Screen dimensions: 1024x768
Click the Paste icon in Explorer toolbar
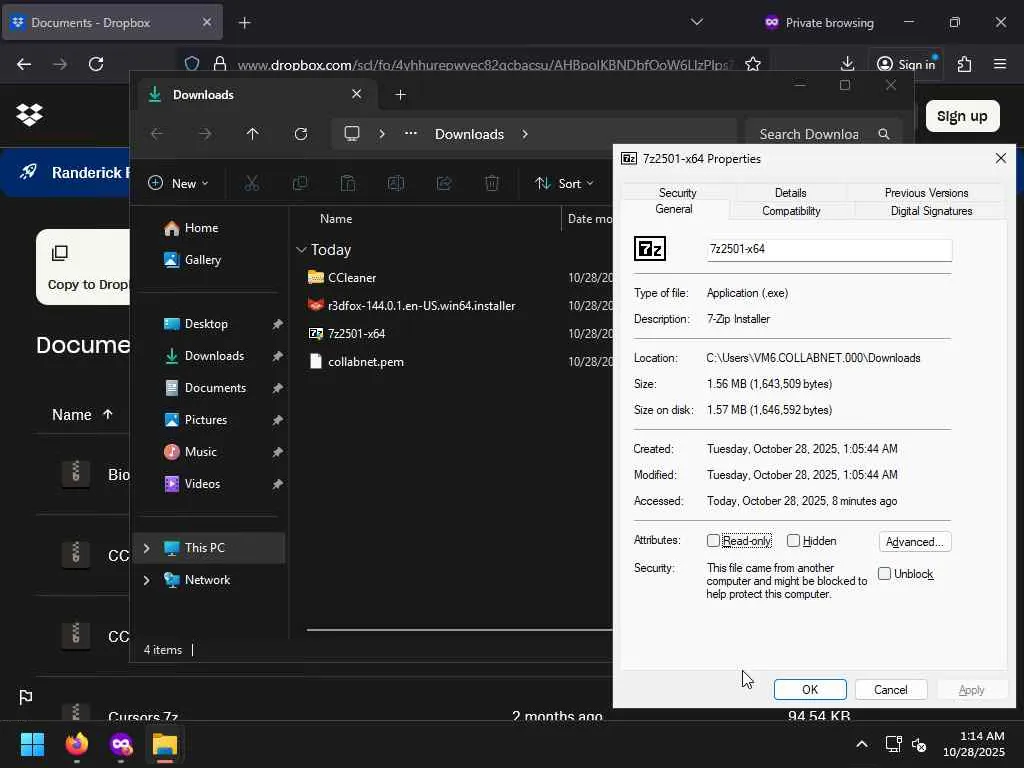[x=348, y=184]
